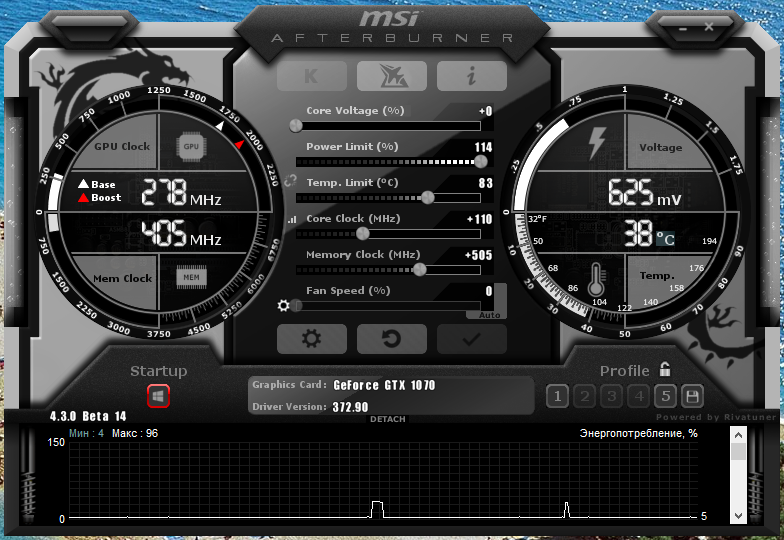Adjust the Core Voltage slider handle
Viewport: 784px width, 540px height.
(296, 126)
